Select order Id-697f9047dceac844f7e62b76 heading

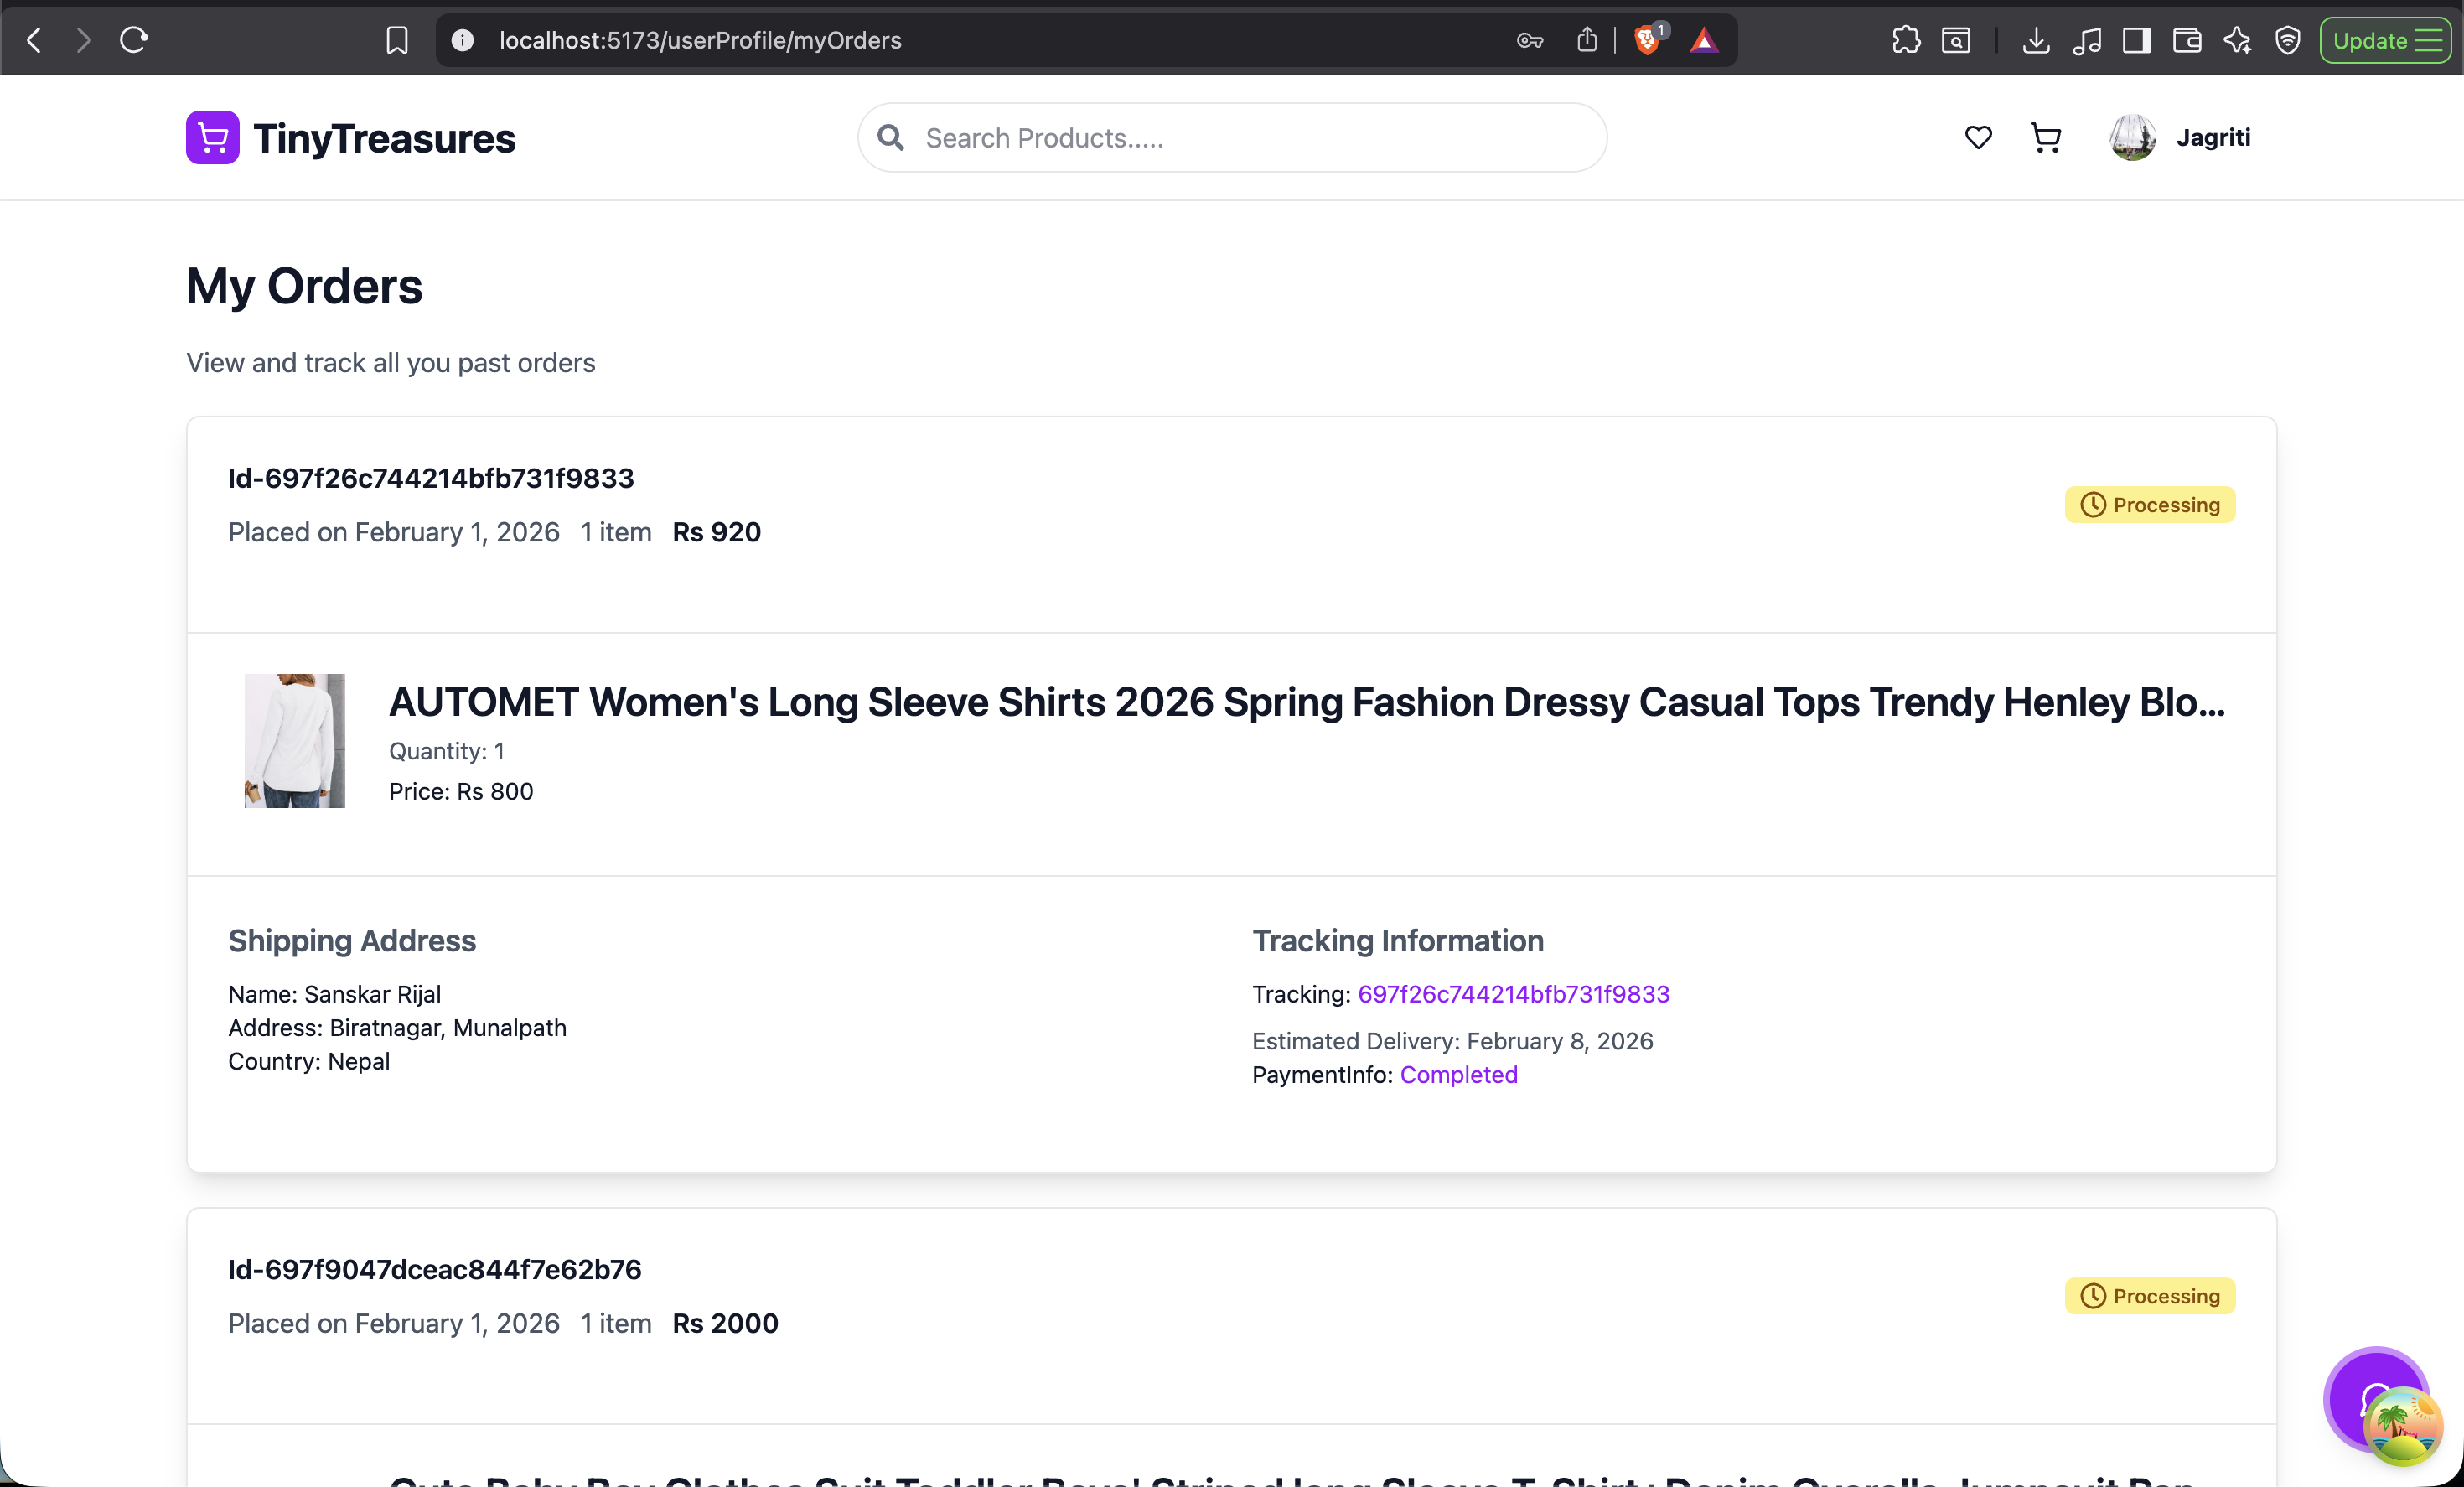point(435,1269)
